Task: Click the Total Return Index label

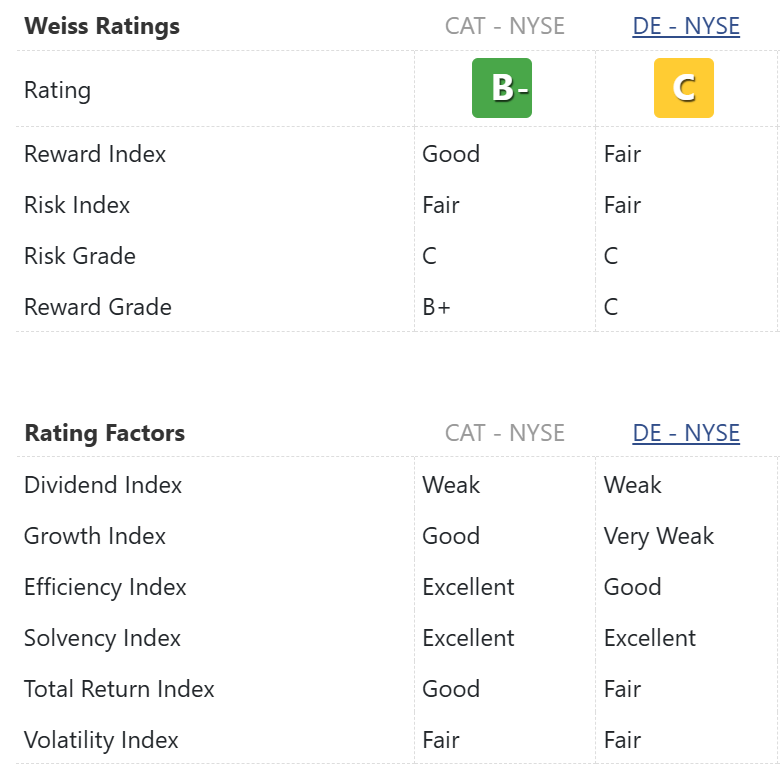Action: tap(119, 689)
